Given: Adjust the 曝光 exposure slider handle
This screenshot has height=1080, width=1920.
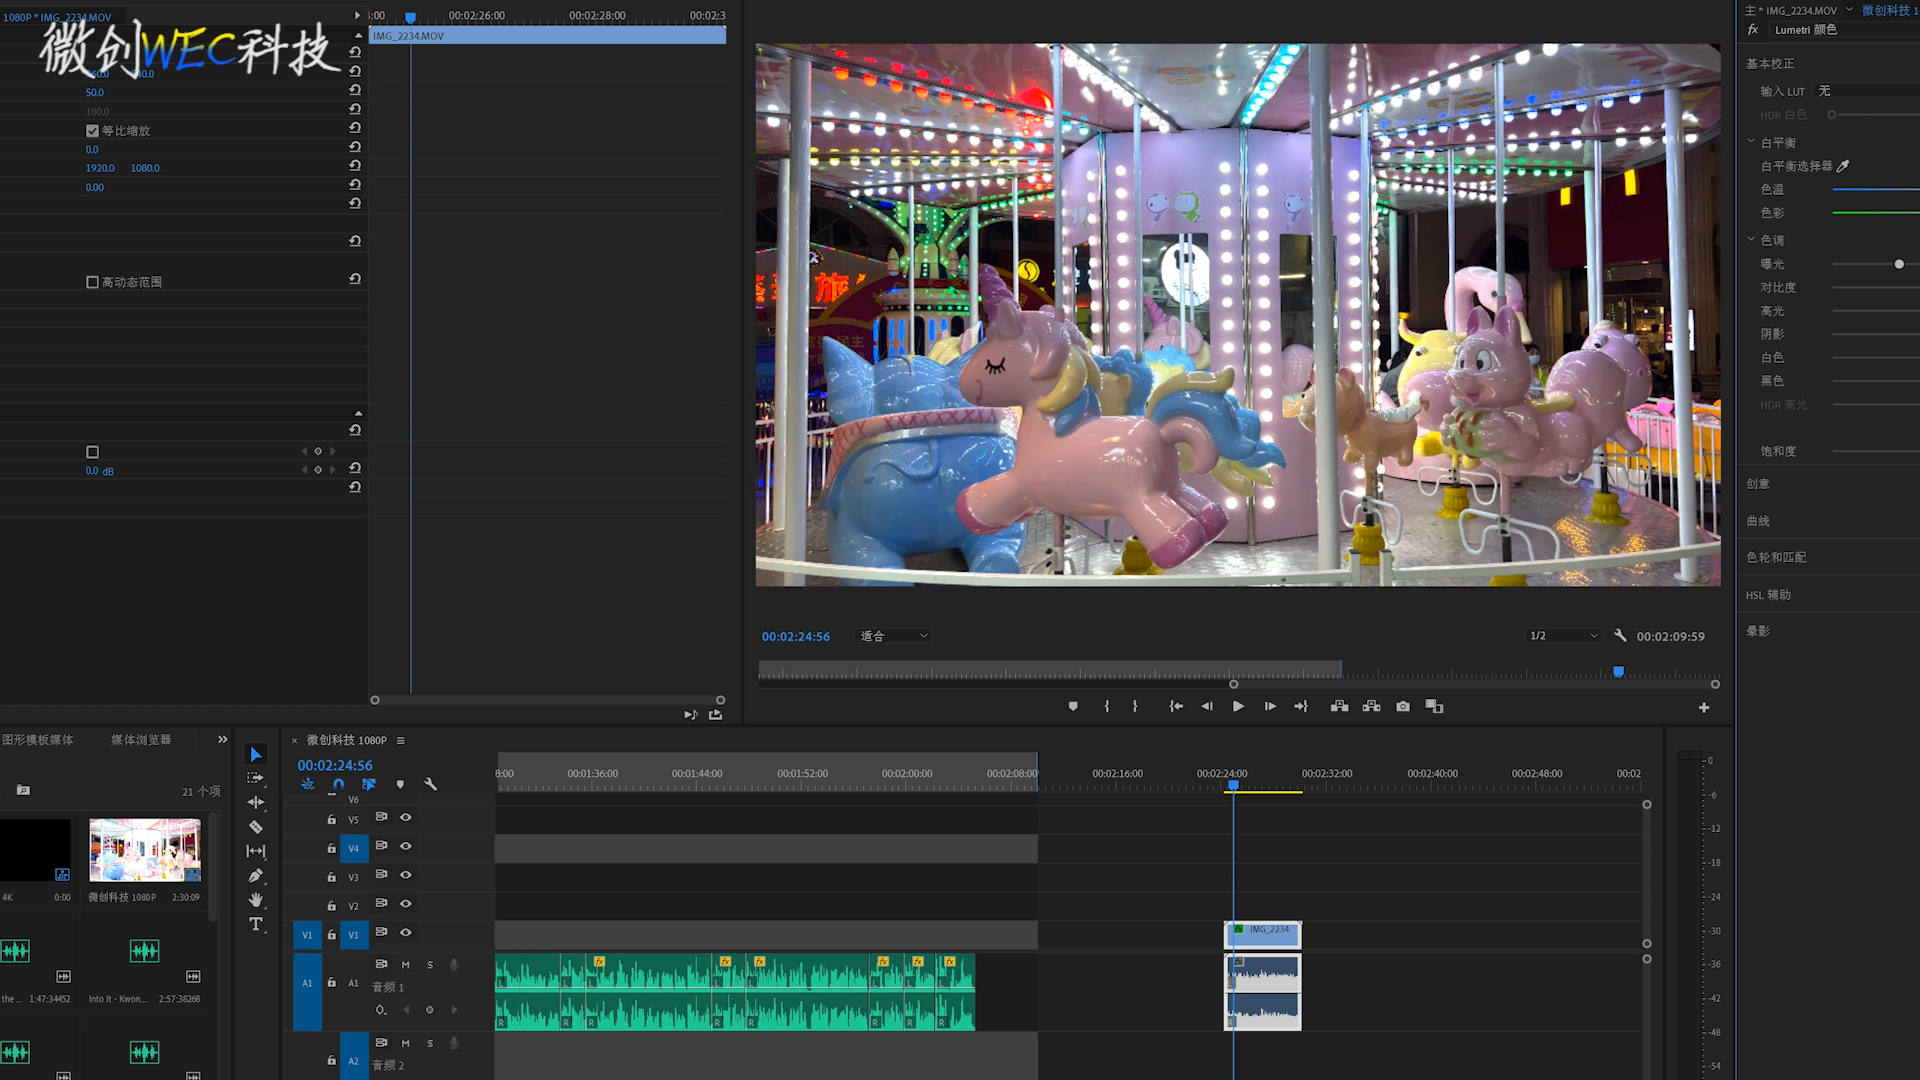Looking at the screenshot, I should (x=1899, y=264).
